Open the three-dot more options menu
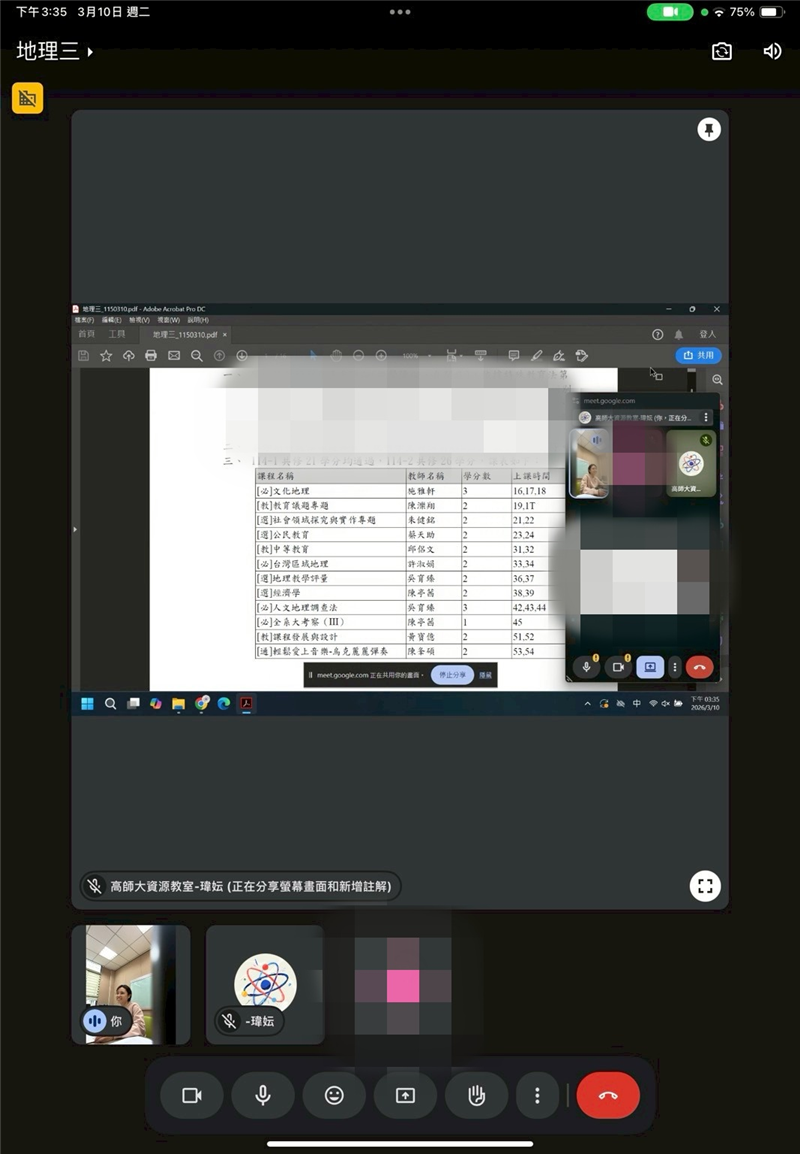Screen dimensions: 800x1154 click(x=537, y=1095)
